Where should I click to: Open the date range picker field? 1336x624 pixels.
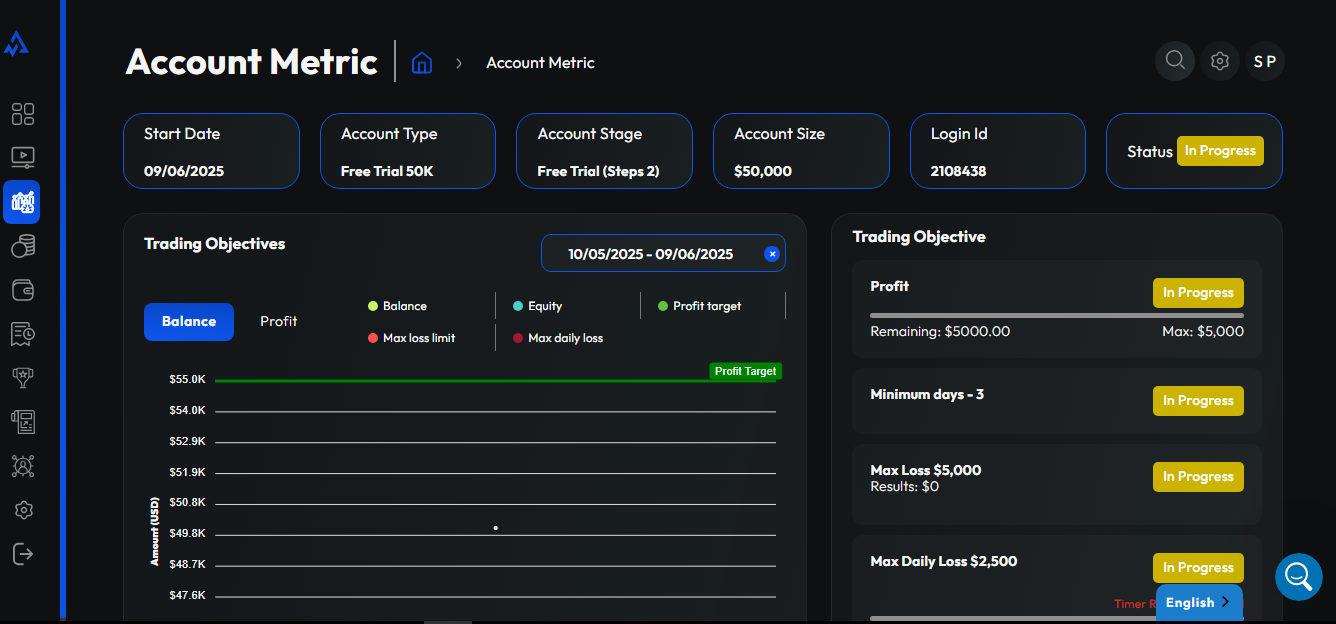point(663,254)
